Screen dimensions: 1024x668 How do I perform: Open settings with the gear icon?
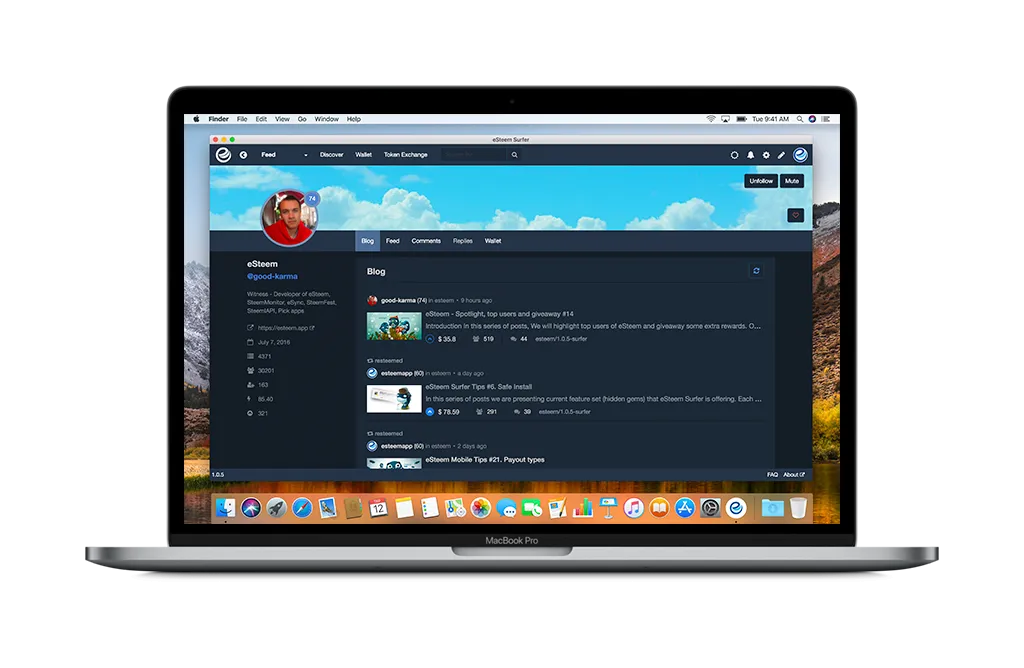(766, 155)
